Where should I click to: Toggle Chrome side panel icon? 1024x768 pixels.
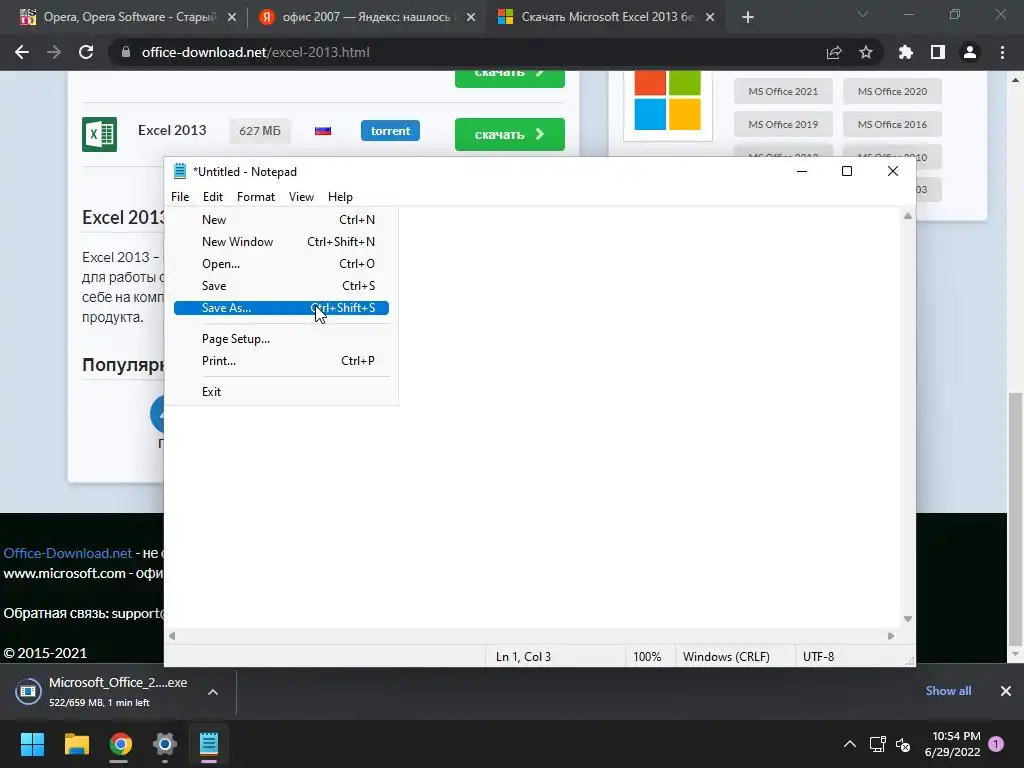[x=938, y=52]
